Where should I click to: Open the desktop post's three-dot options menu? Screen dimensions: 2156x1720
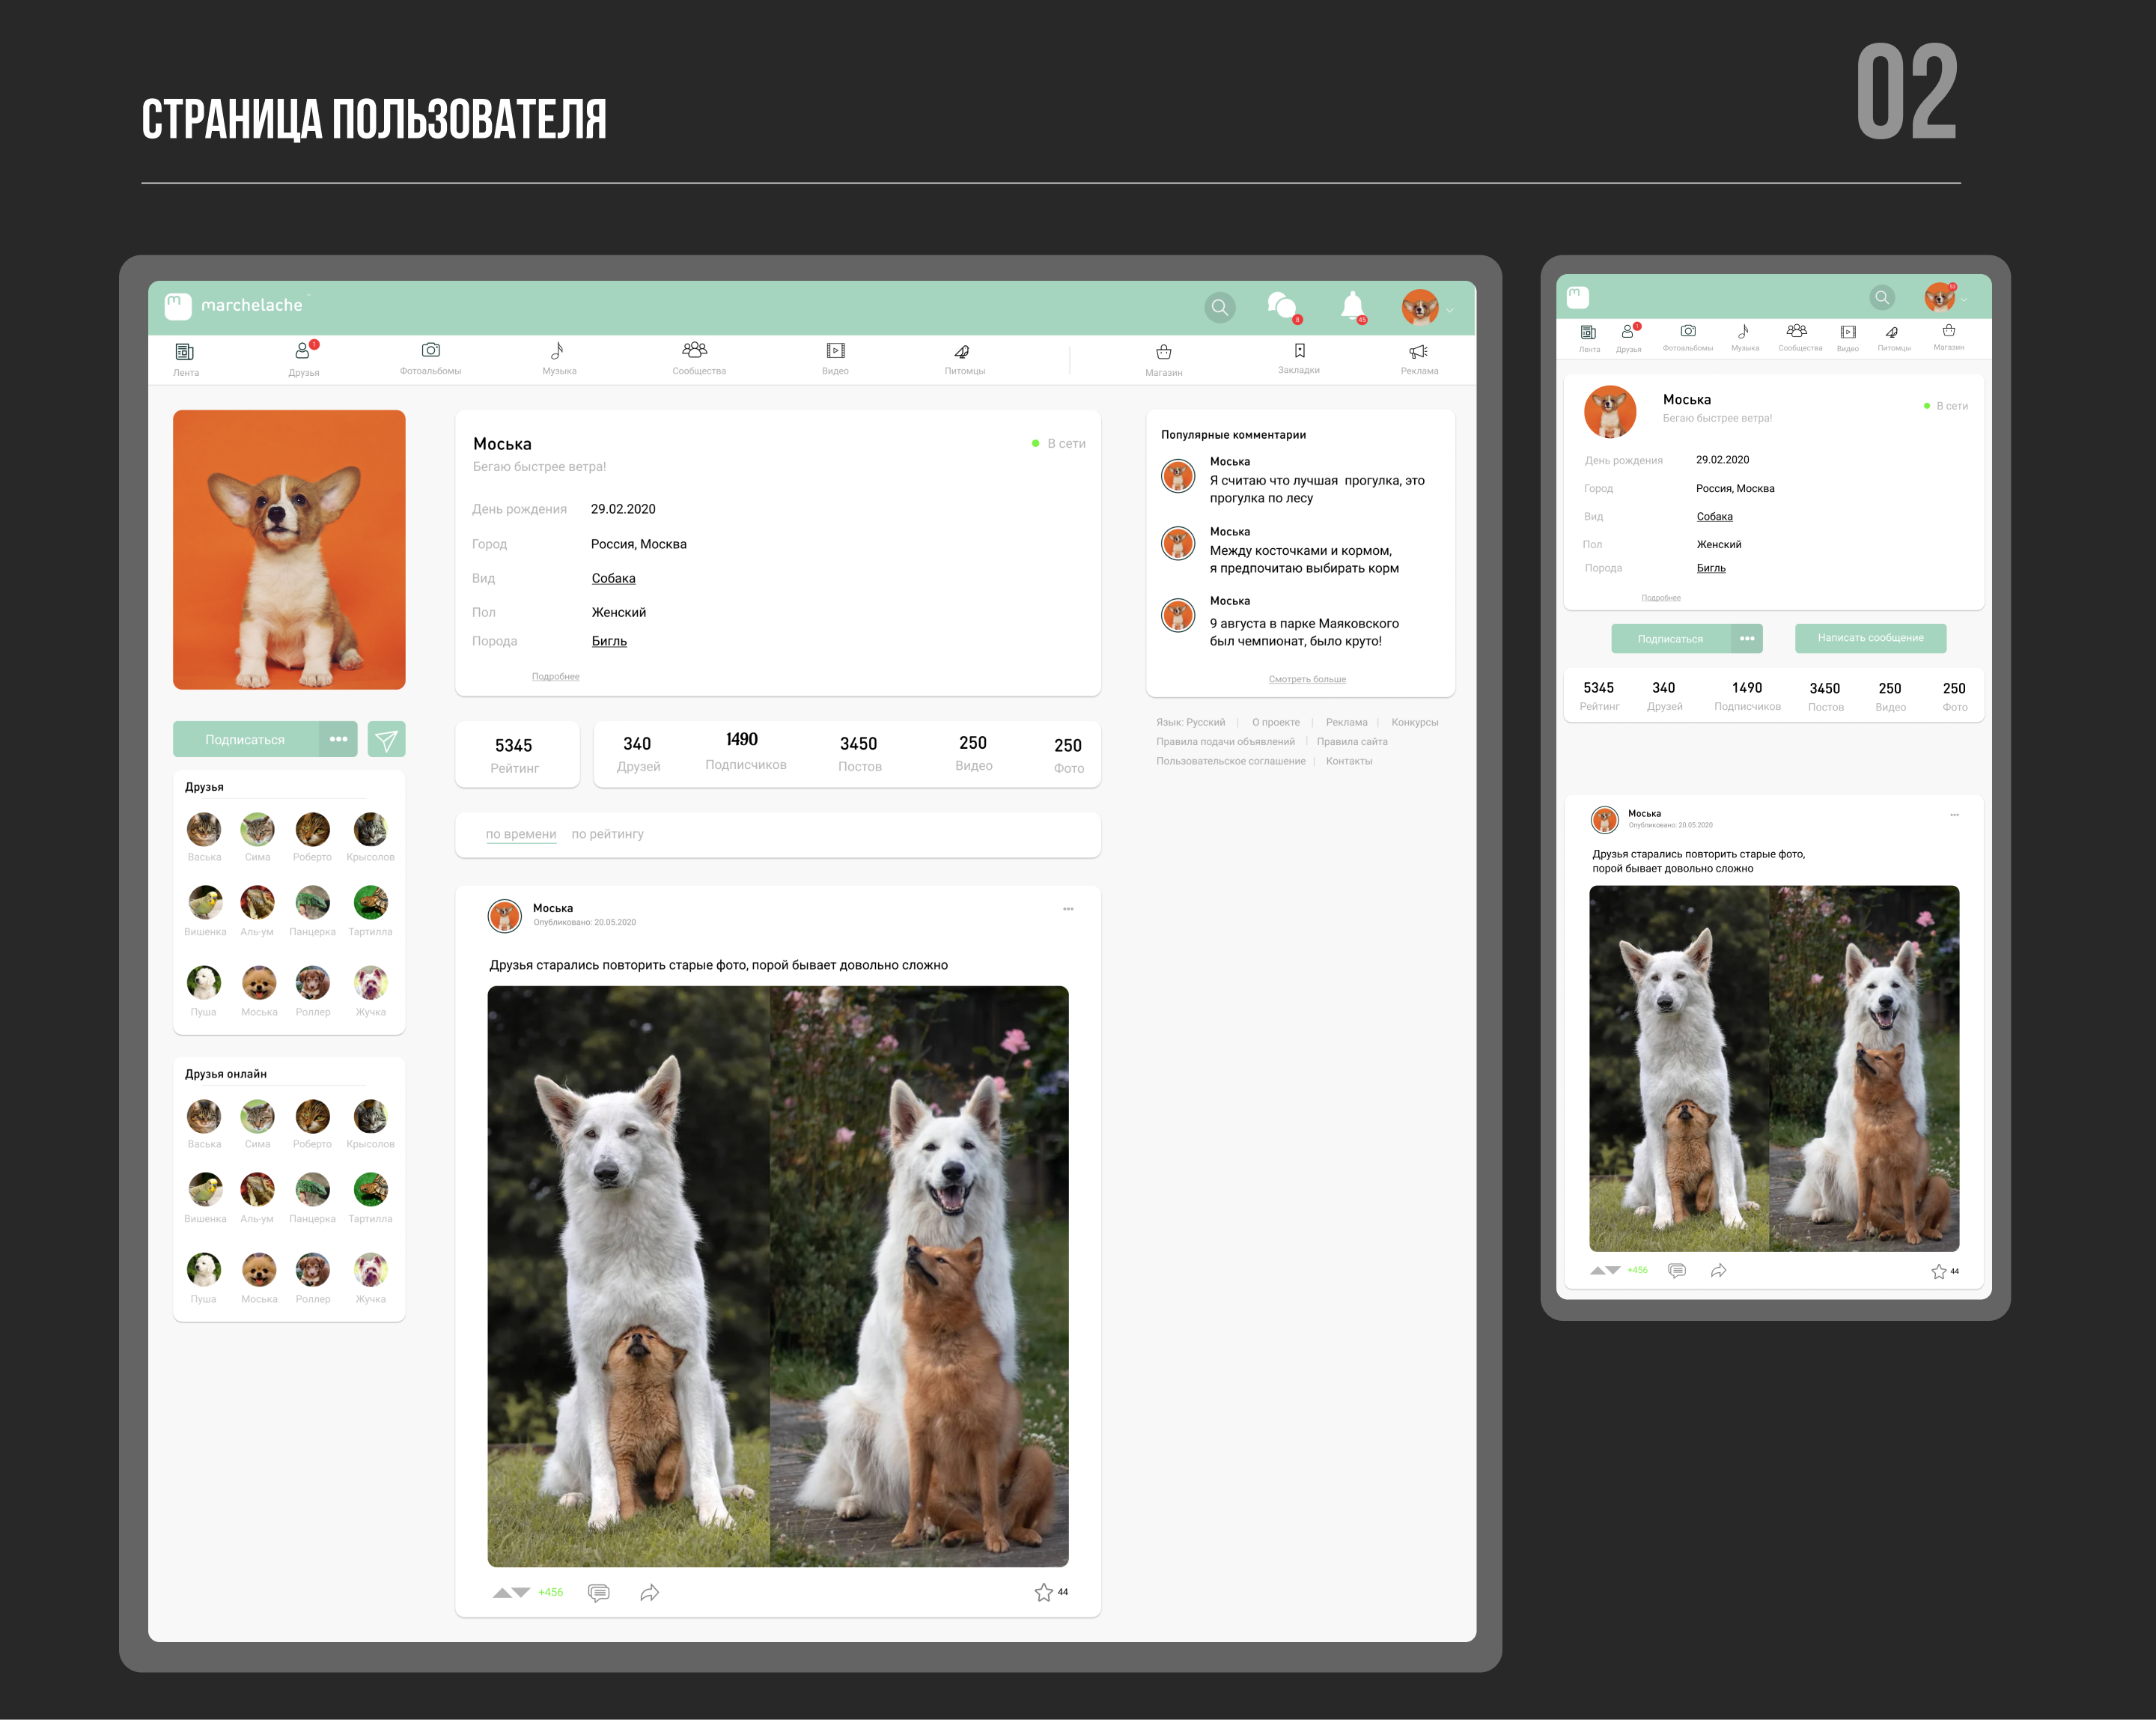coord(1068,909)
